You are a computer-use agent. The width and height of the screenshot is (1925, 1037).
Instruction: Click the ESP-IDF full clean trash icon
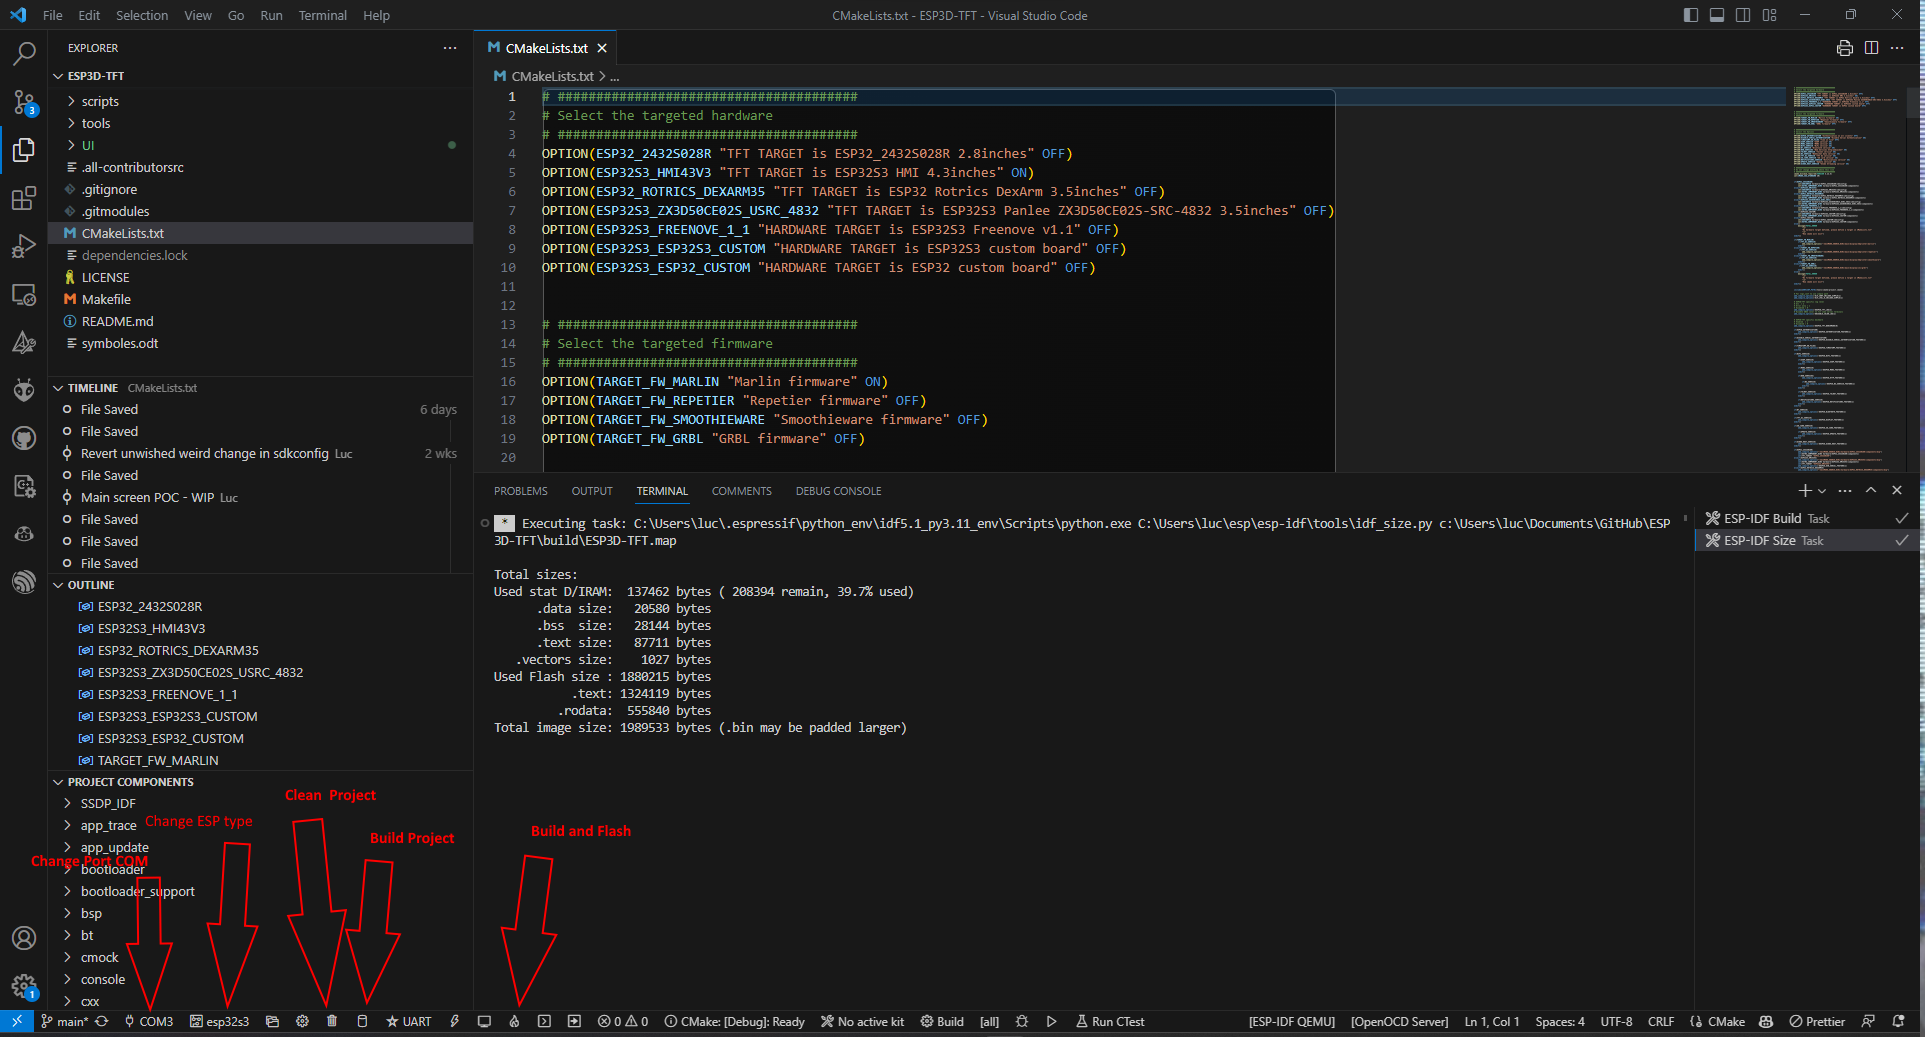point(332,1021)
